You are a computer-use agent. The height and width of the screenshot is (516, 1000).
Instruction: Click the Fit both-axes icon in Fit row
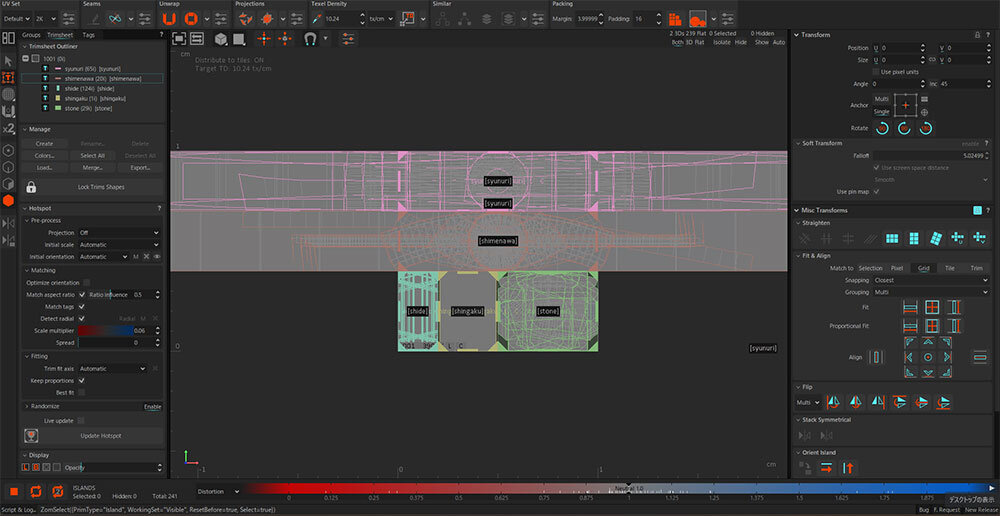click(932, 307)
